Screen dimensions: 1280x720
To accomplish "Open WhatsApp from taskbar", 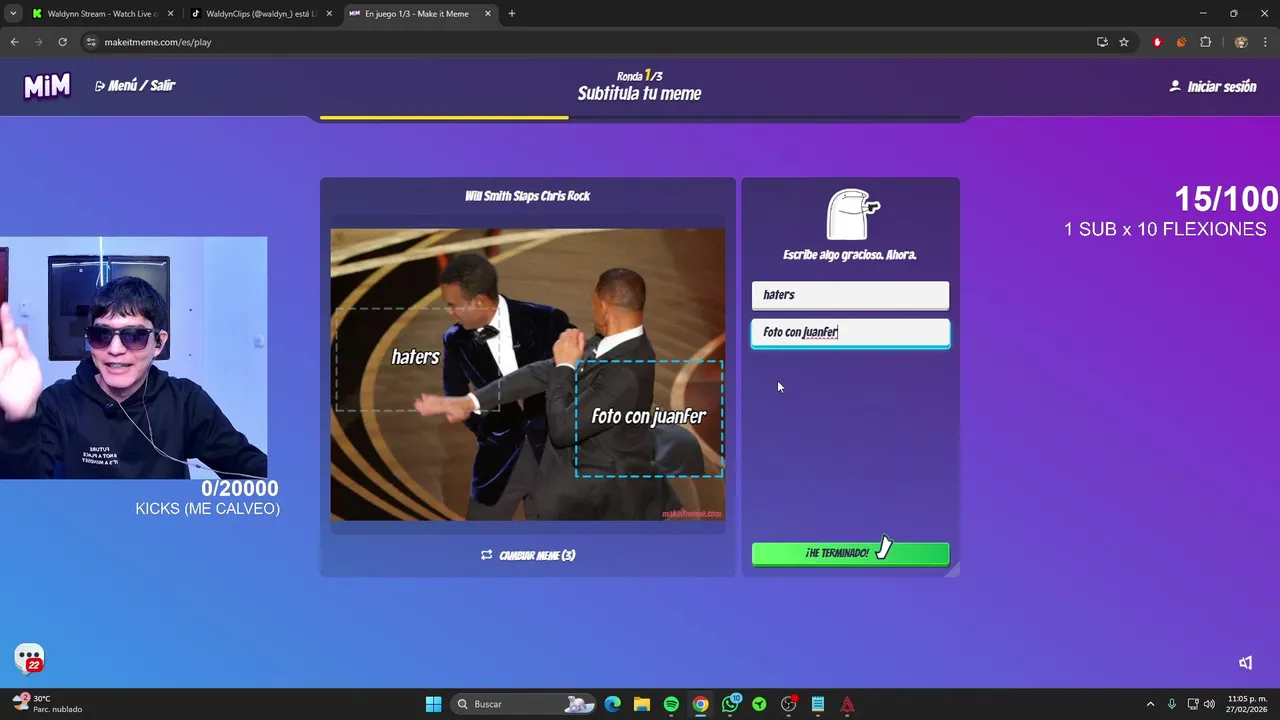I will (730, 704).
